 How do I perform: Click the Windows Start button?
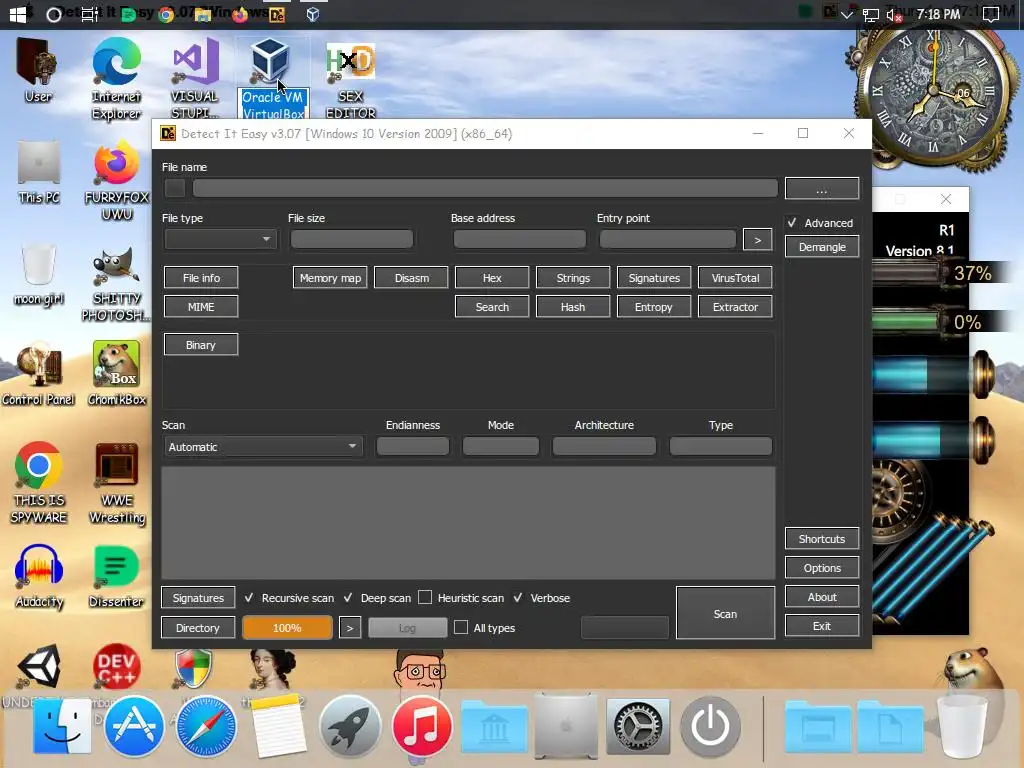pos(18,14)
